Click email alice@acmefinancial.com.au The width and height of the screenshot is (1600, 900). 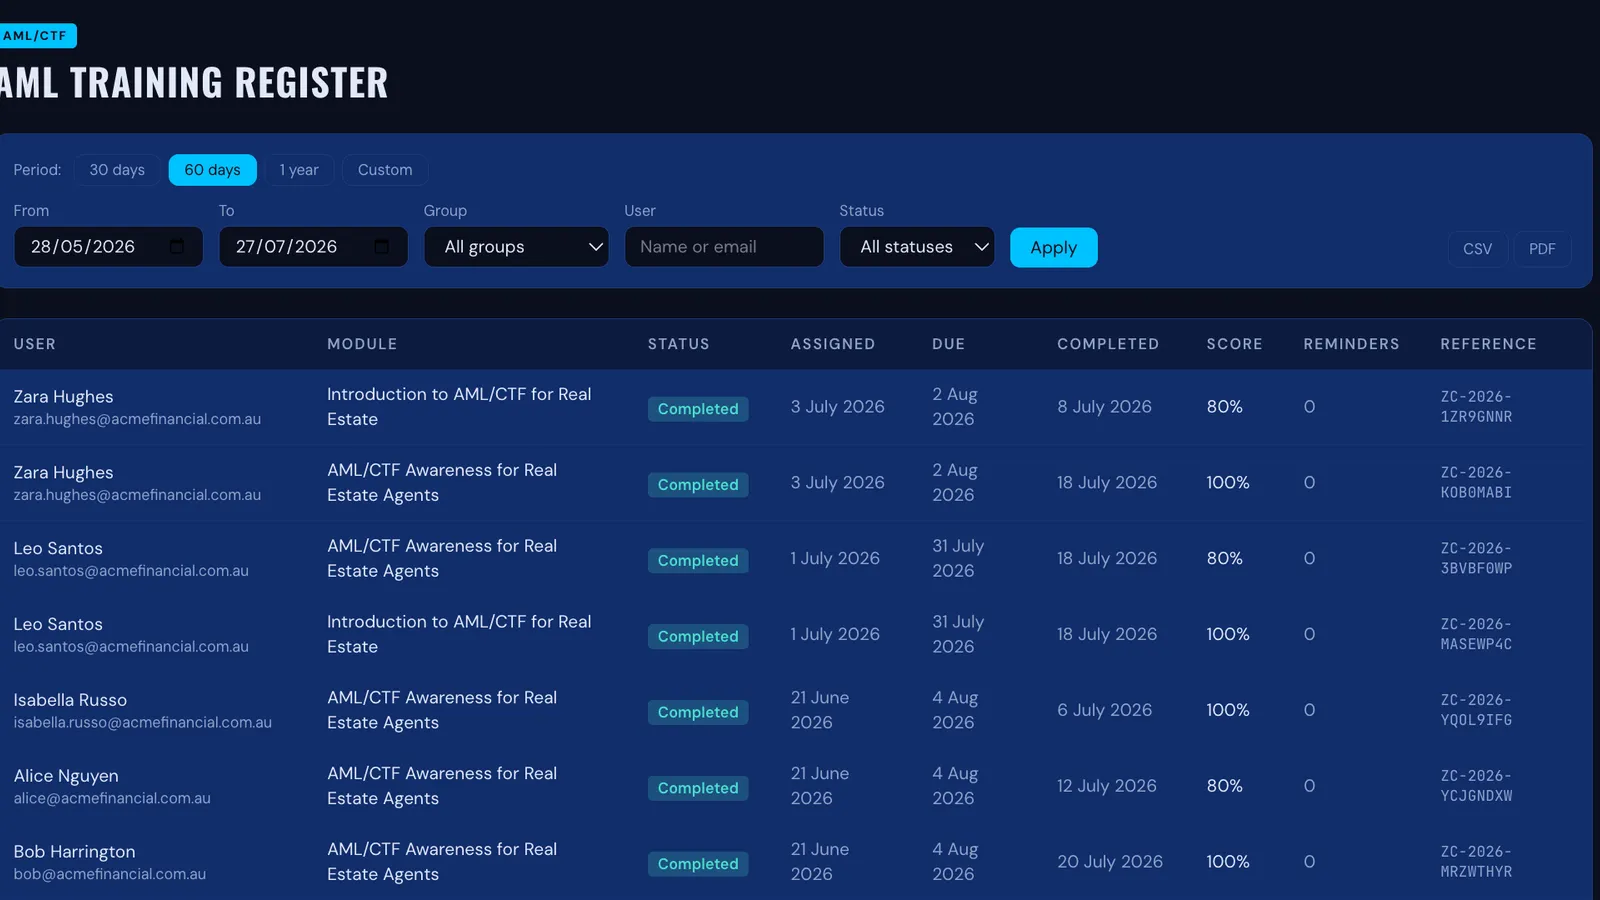coord(112,799)
